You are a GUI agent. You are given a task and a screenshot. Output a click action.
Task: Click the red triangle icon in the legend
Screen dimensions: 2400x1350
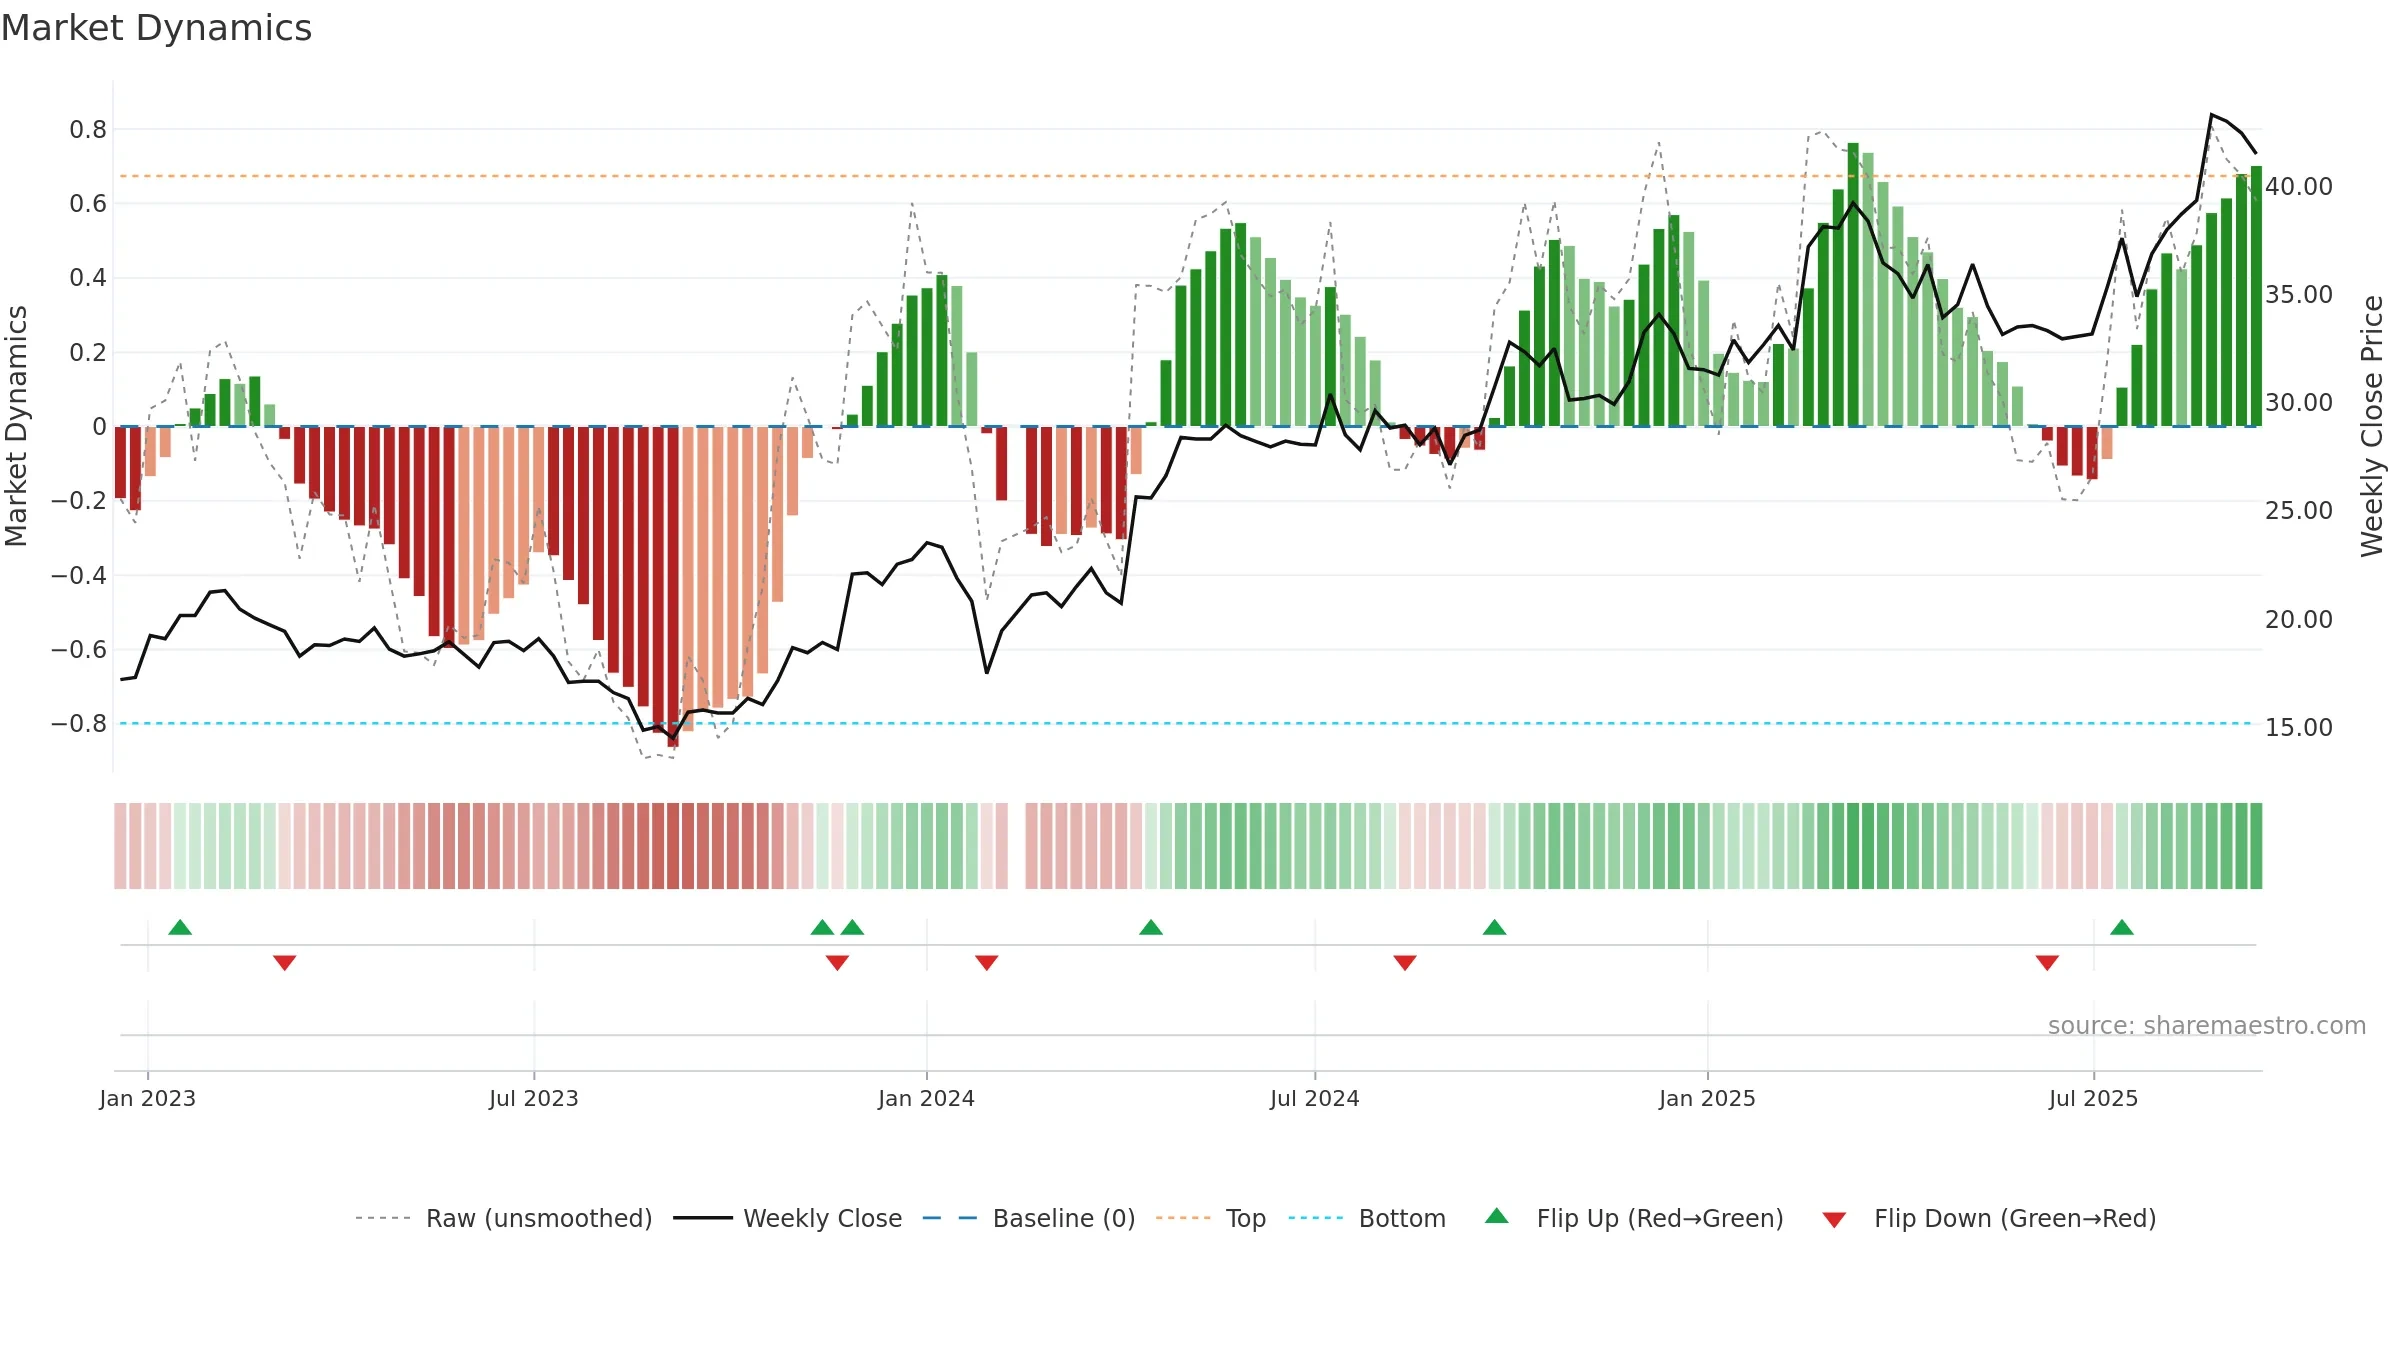[1834, 1220]
